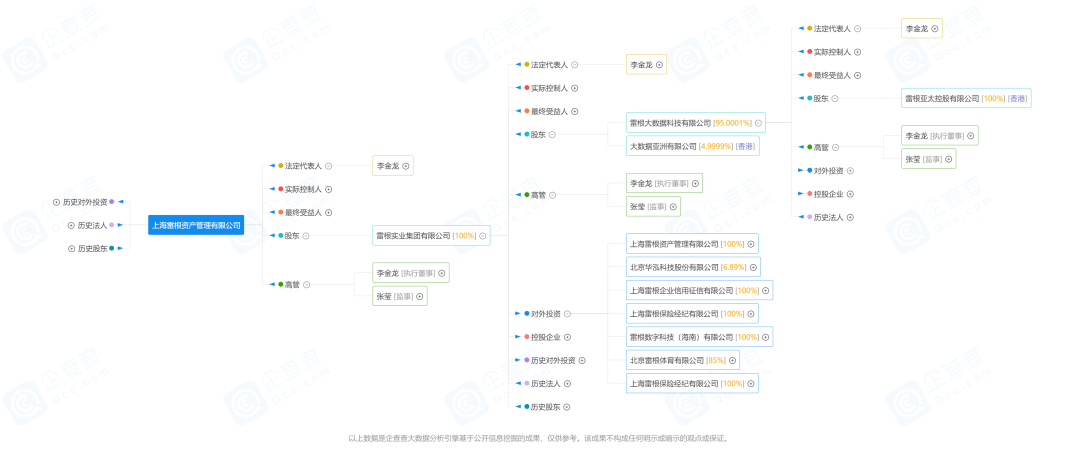The image size is (1080, 453).
Task: Expand 历史法人 under 雷根实业集团
Action: pos(567,383)
